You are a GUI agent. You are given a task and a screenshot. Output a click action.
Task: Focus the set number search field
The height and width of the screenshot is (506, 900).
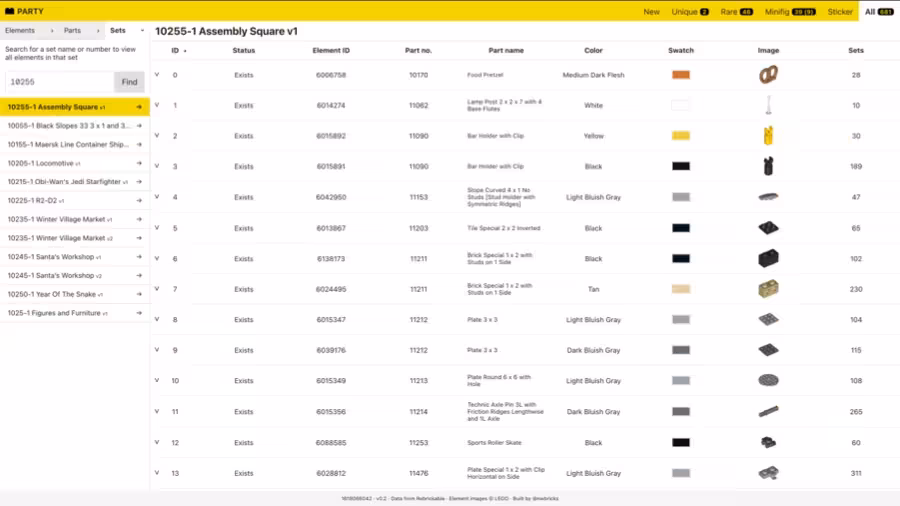pos(60,82)
